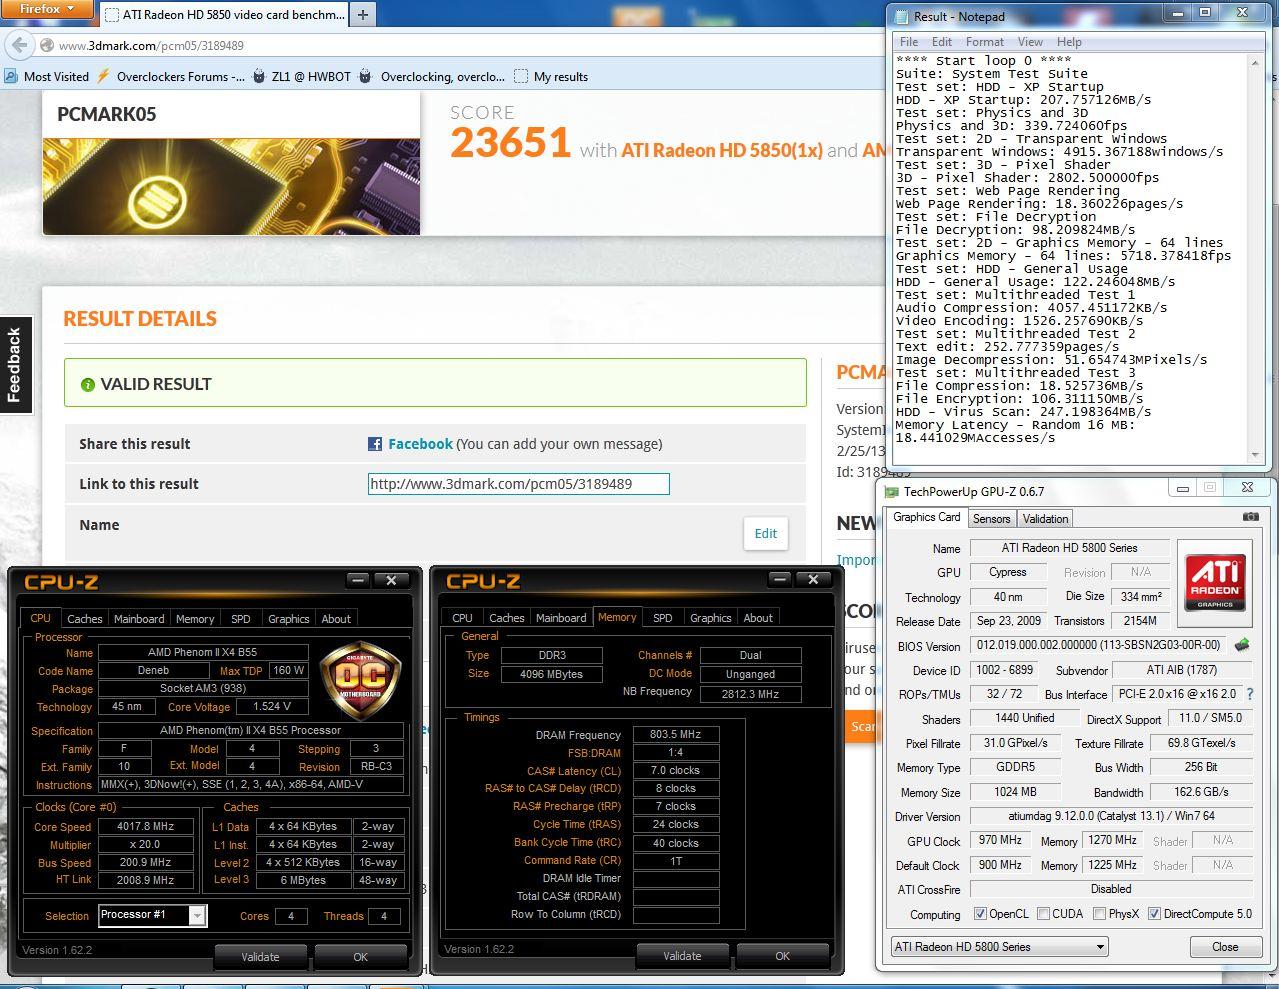The width and height of the screenshot is (1279, 989).
Task: Click Validate in left CPU-Z window
Action: tap(260, 957)
